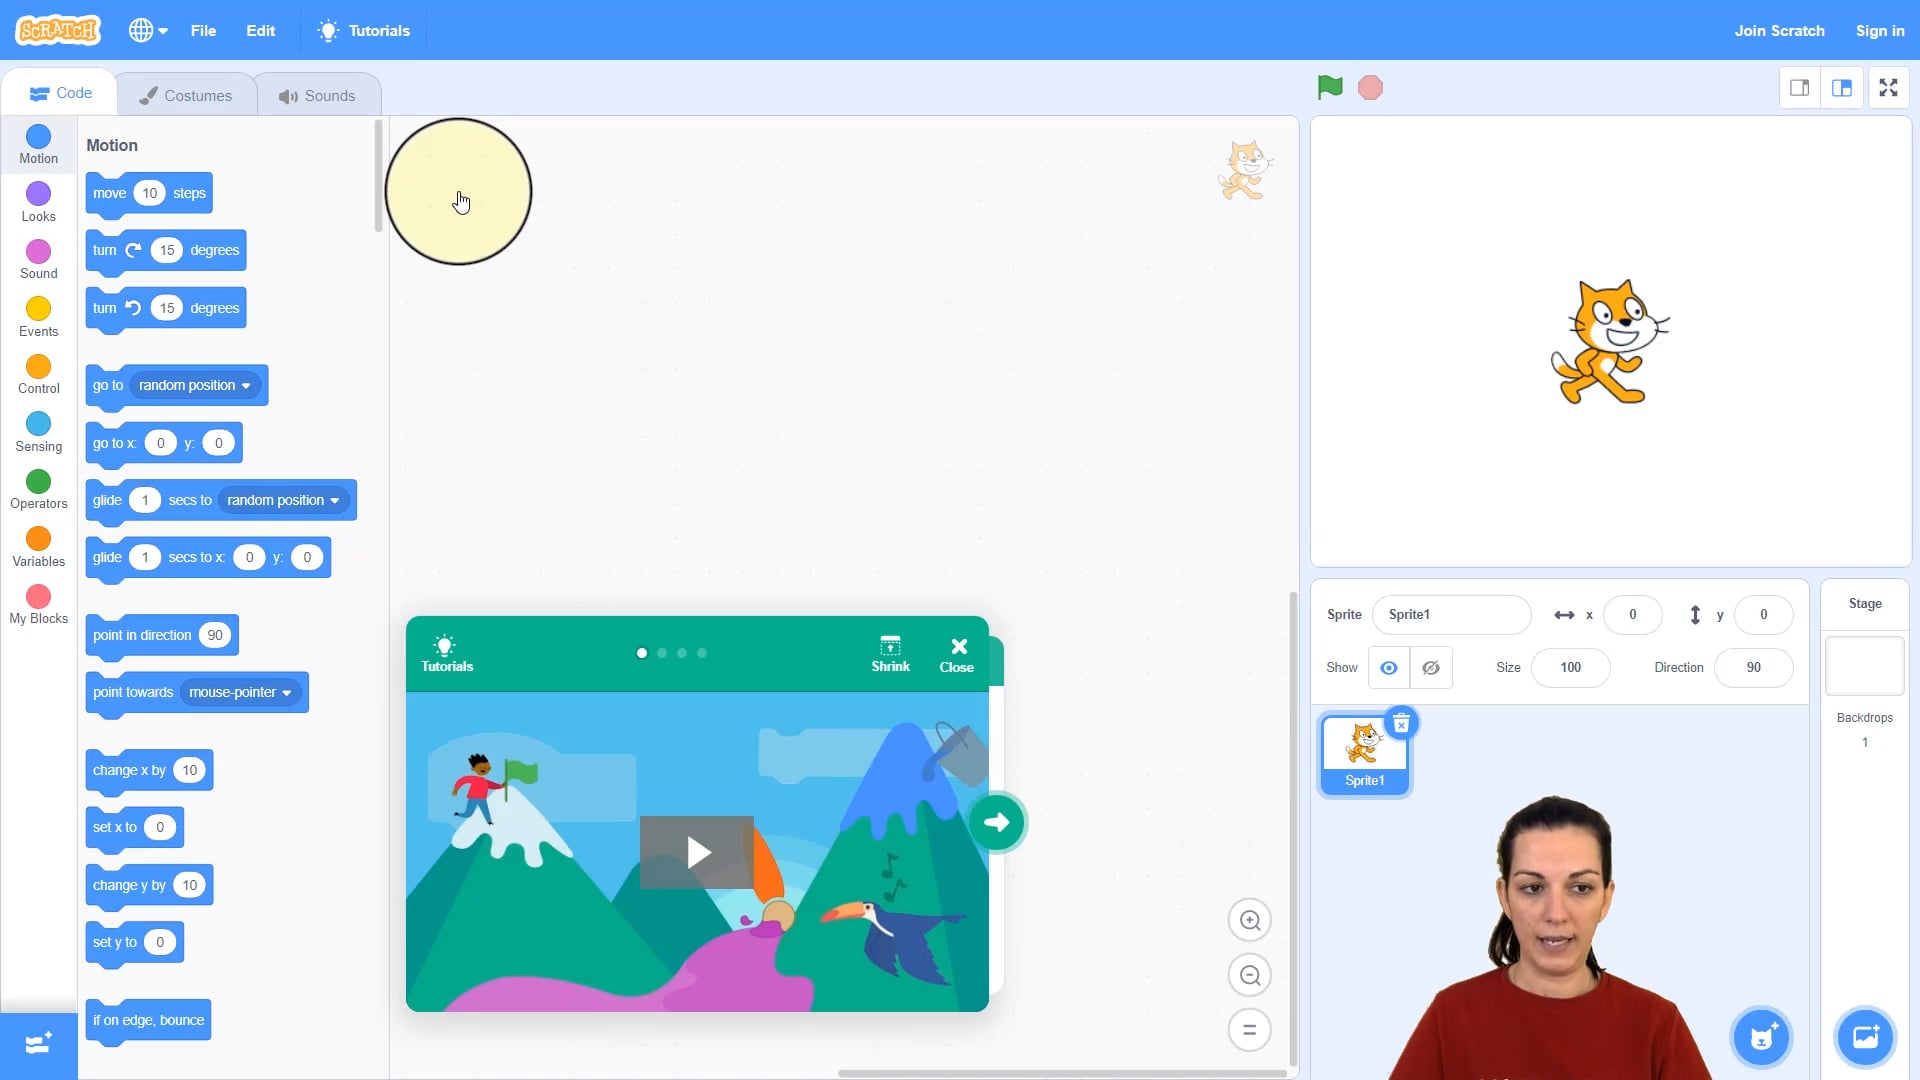Screen dimensions: 1920x1080
Task: Click the Sprite1 name field
Action: click(x=1452, y=614)
